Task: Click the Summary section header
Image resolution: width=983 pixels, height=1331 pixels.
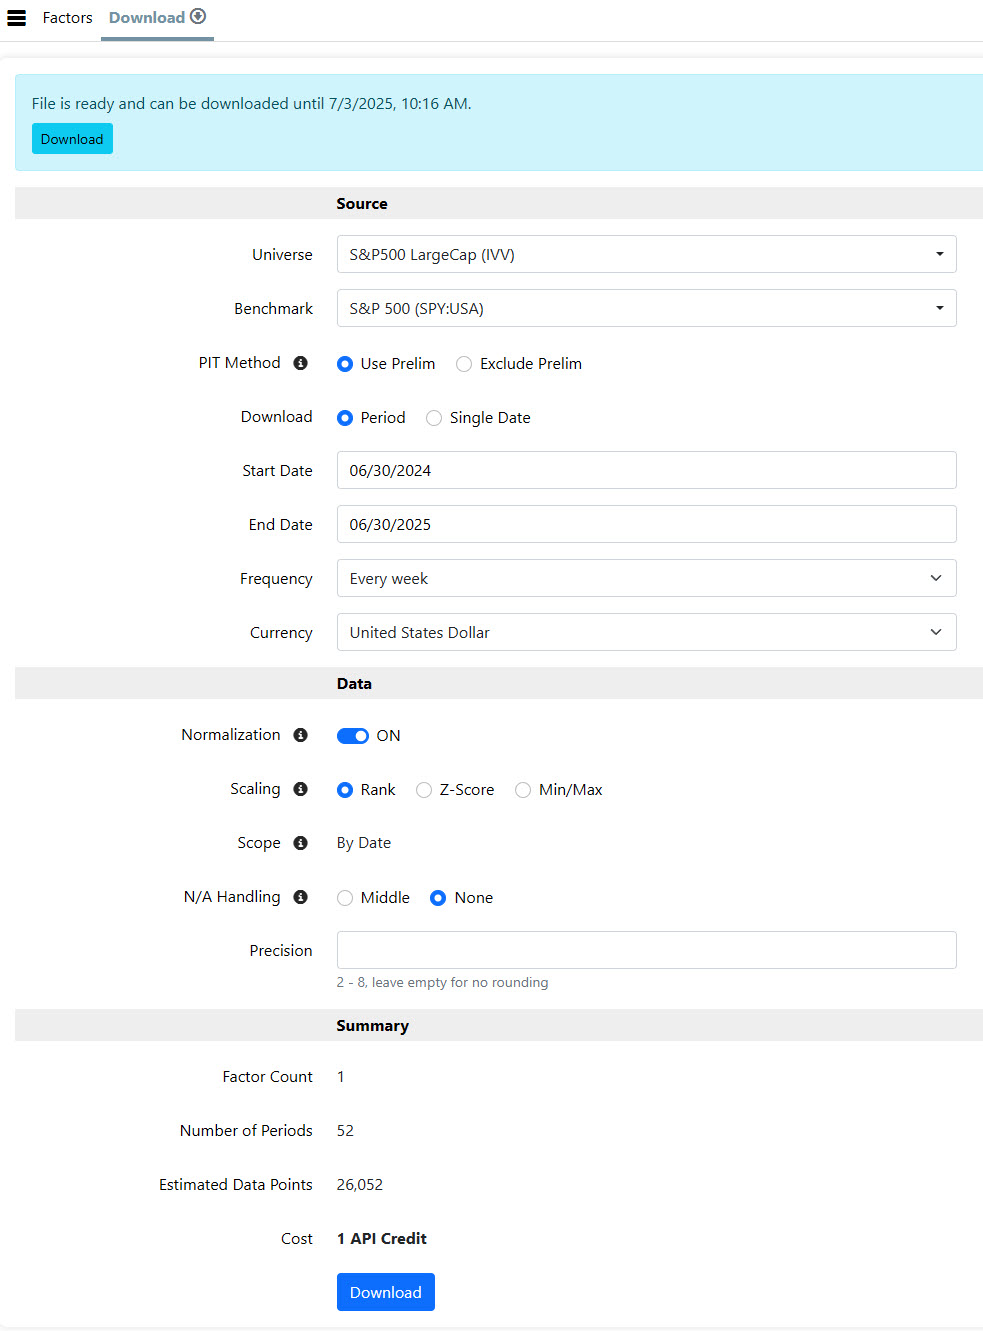Action: pos(373,1025)
